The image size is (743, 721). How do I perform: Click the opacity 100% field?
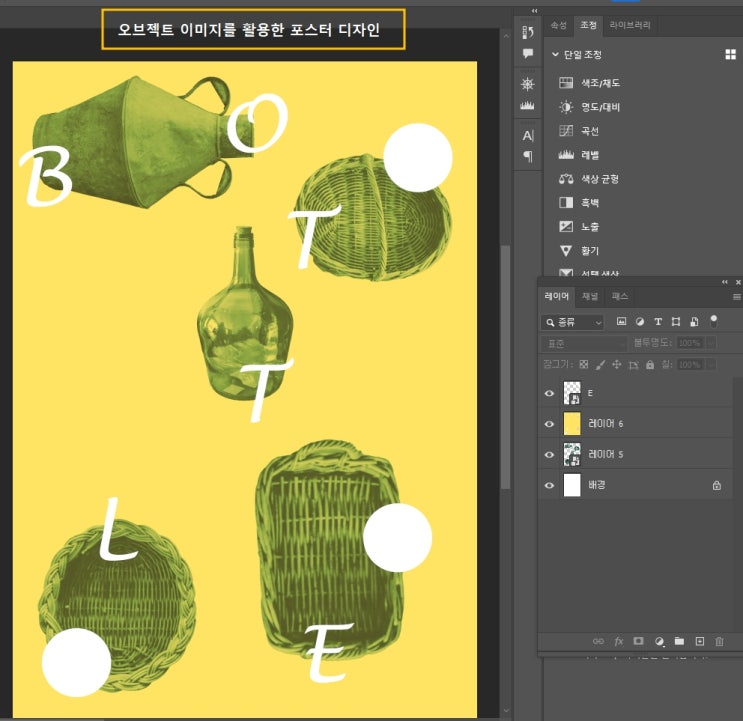click(690, 343)
